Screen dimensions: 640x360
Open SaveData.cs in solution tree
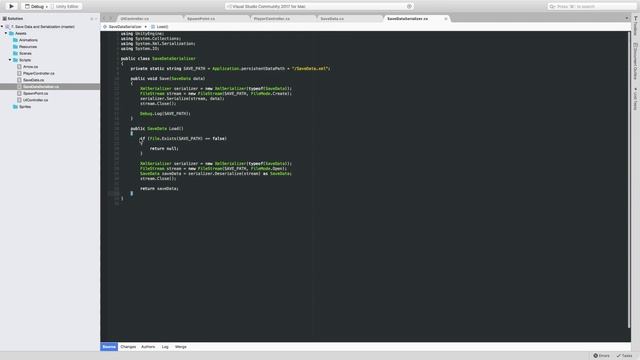[x=33, y=80]
